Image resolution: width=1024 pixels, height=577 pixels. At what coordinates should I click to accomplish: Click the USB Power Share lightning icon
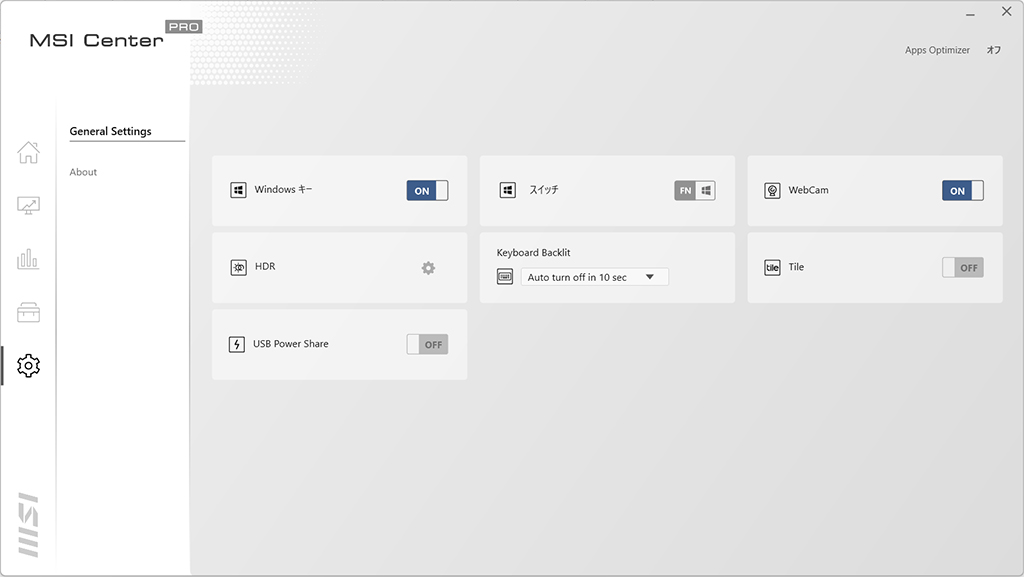click(236, 344)
